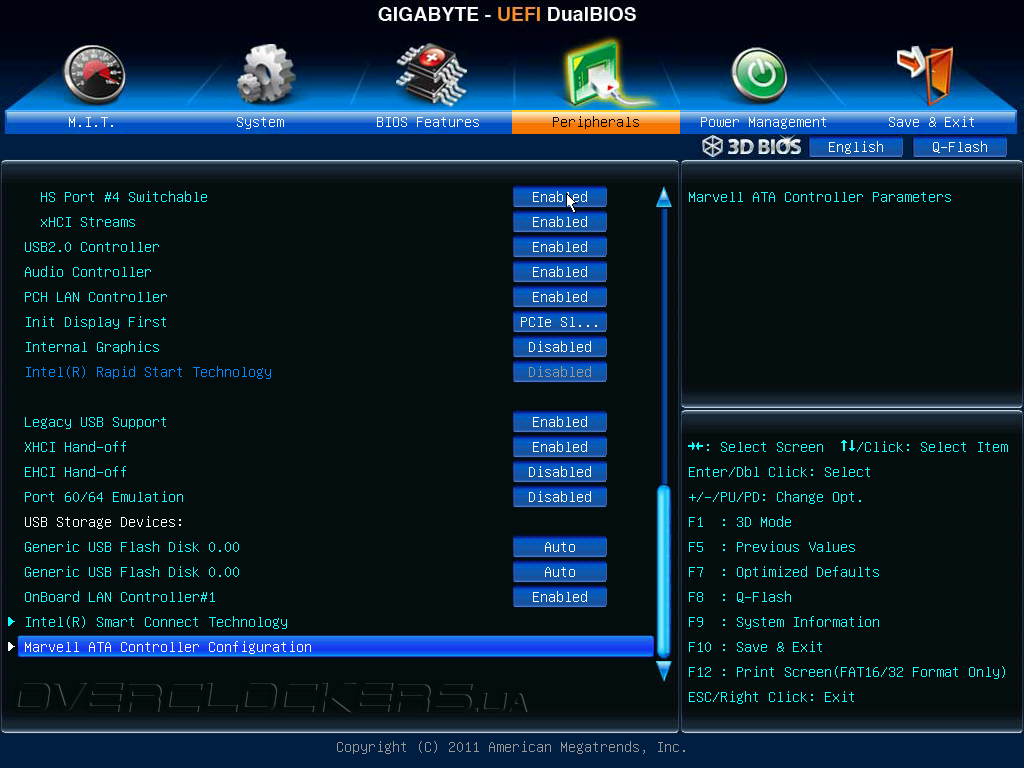Screen dimensions: 1024x768
Task: Change Internal Graphics Disabled value
Action: (x=560, y=347)
